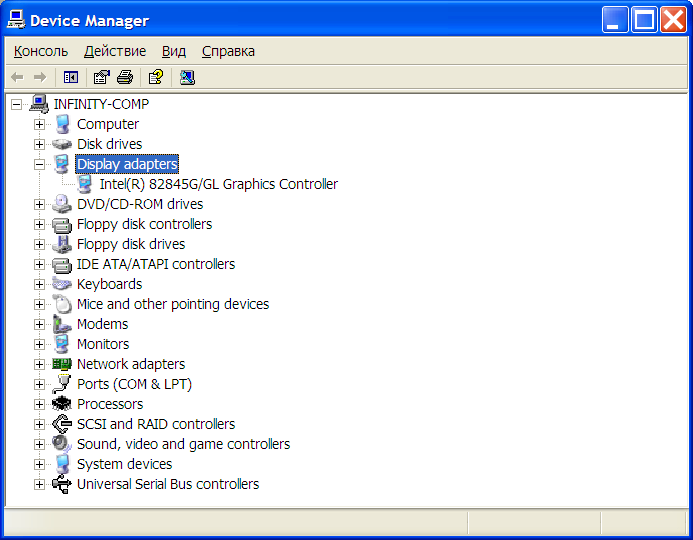Open the Консоль menu
Screen dimensions: 693x540
pos(41,51)
